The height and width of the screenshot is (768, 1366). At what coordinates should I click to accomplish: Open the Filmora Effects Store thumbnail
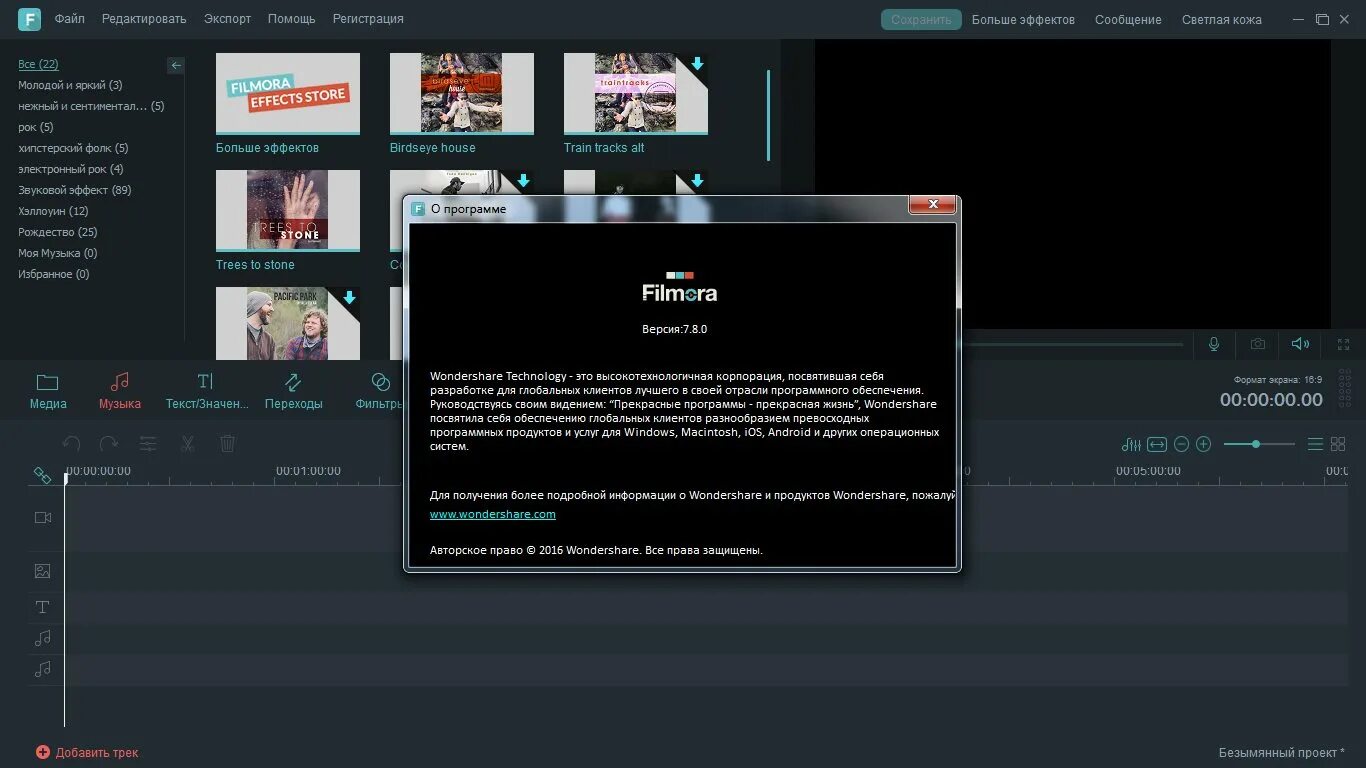tap(288, 93)
